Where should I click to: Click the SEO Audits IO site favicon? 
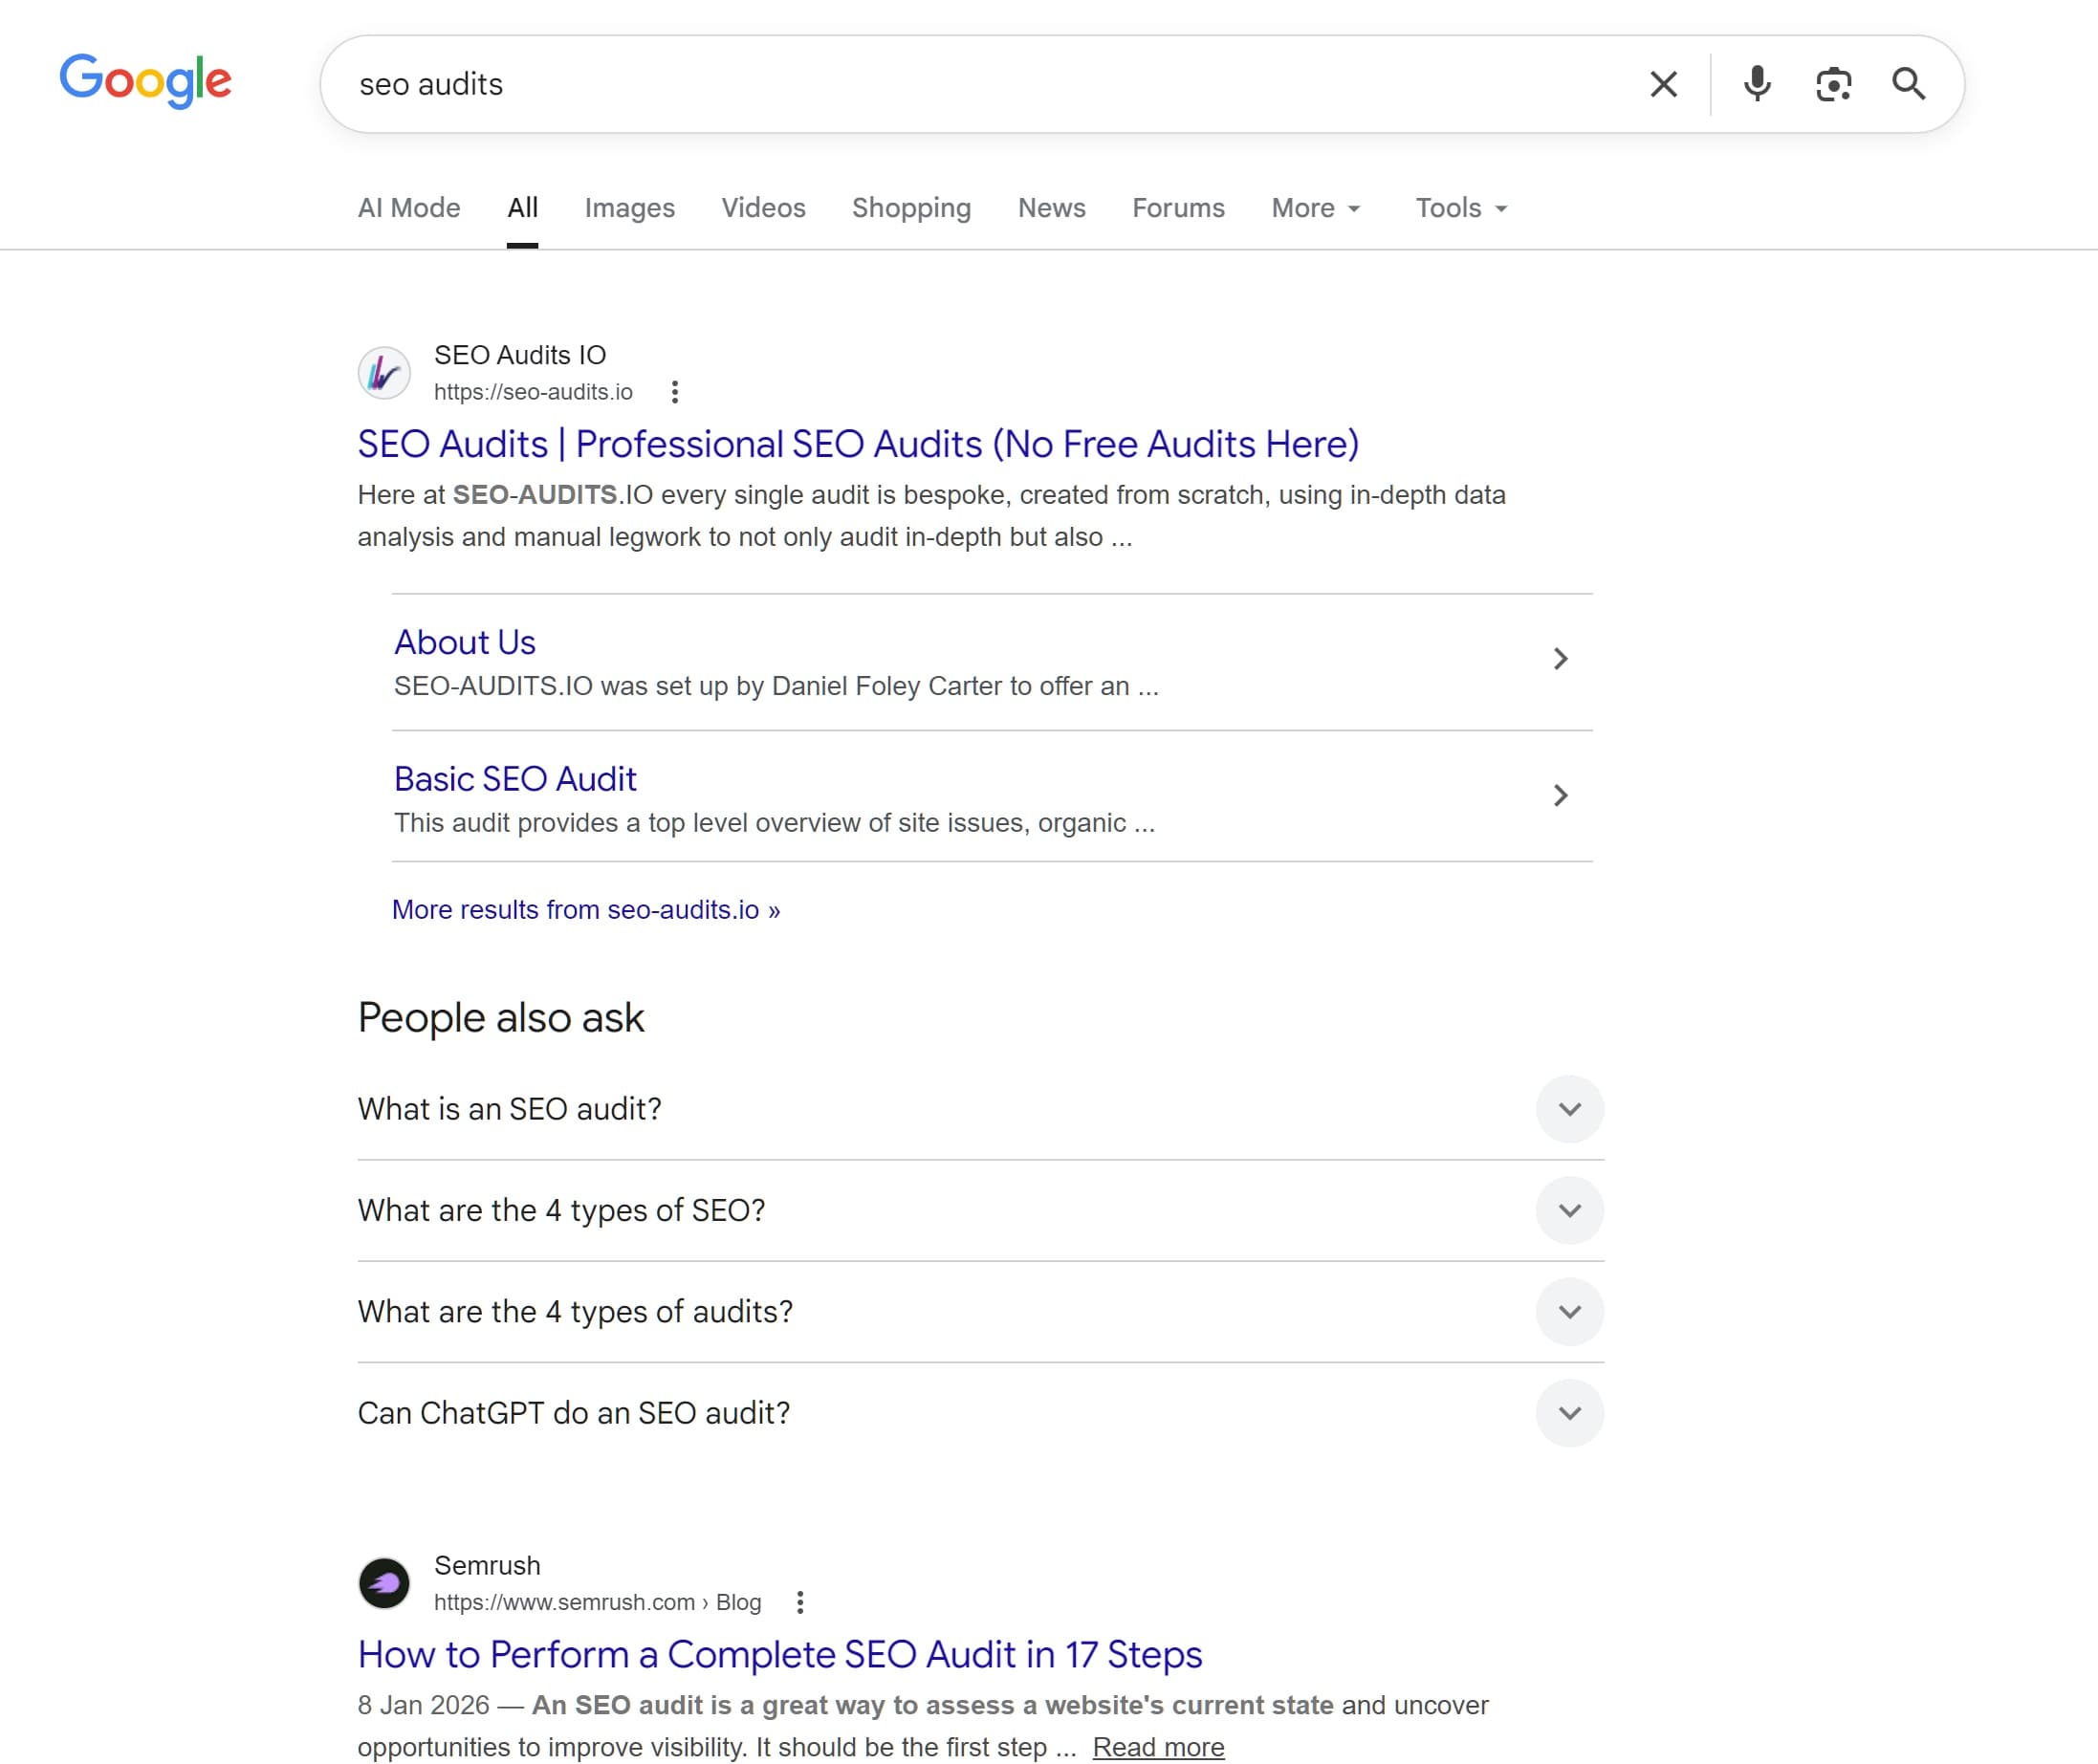click(384, 371)
